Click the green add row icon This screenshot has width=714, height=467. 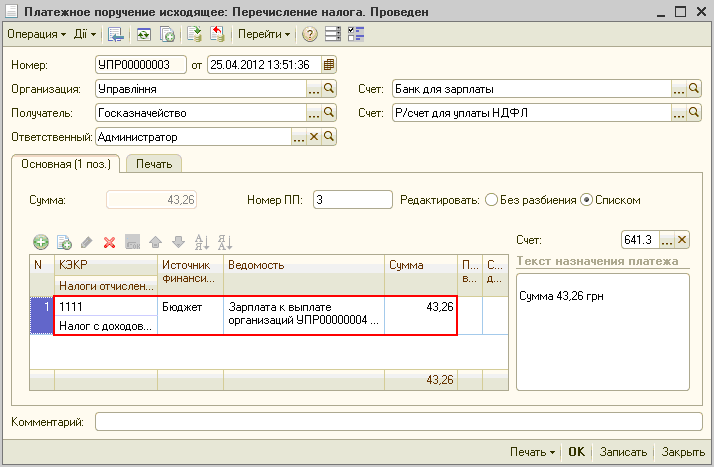click(x=41, y=242)
